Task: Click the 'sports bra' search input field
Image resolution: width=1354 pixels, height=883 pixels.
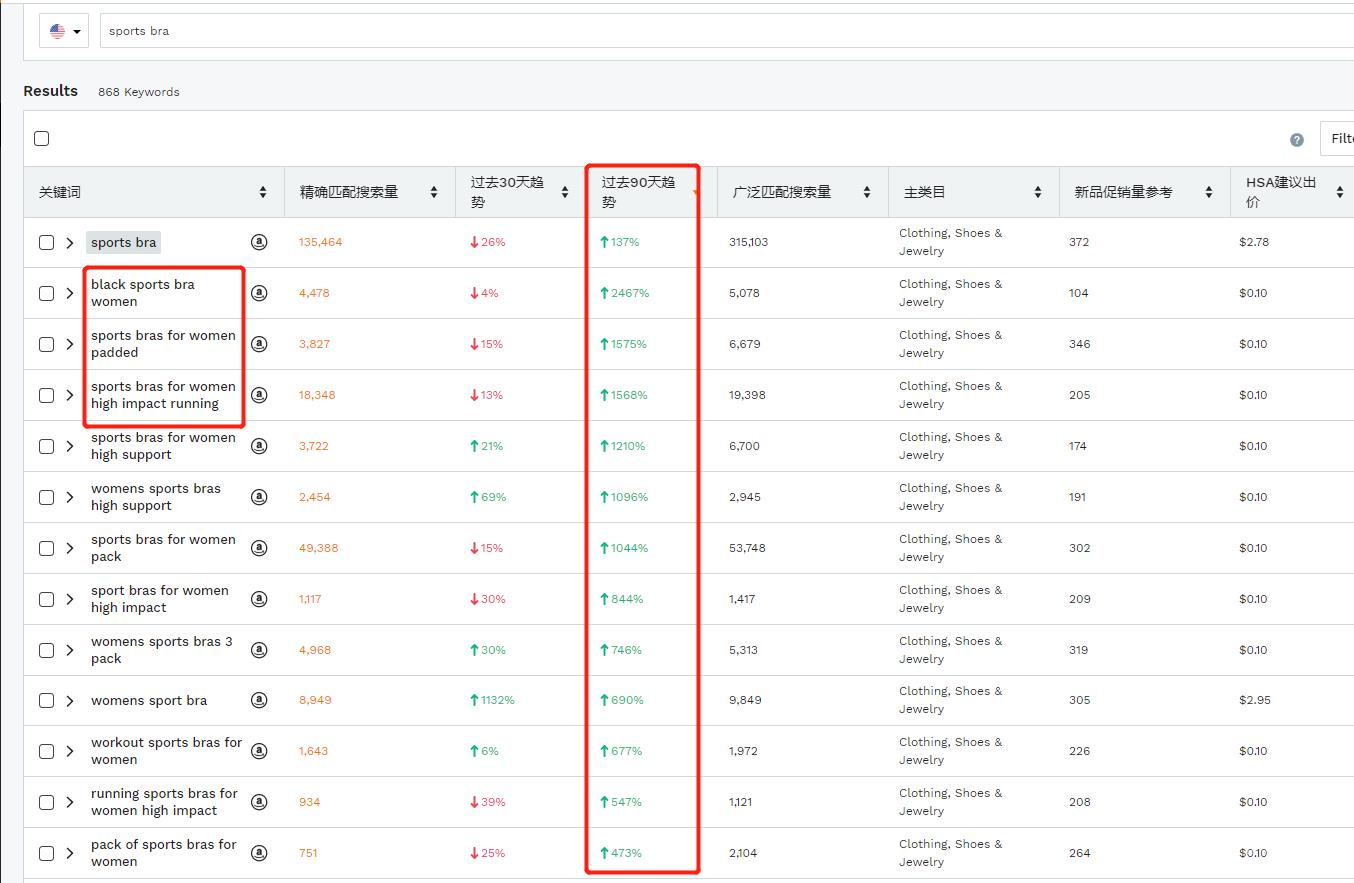Action: pyautogui.click(x=700, y=31)
